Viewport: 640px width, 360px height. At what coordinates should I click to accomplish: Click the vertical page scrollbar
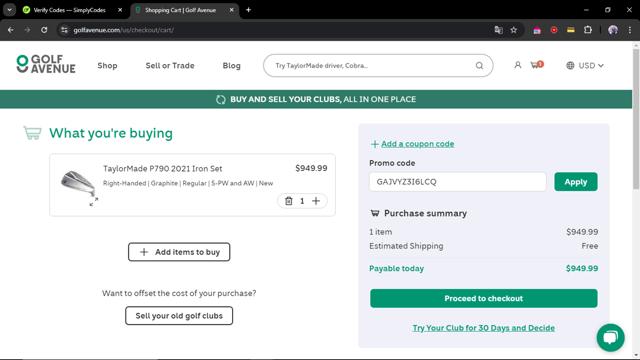[x=636, y=118]
